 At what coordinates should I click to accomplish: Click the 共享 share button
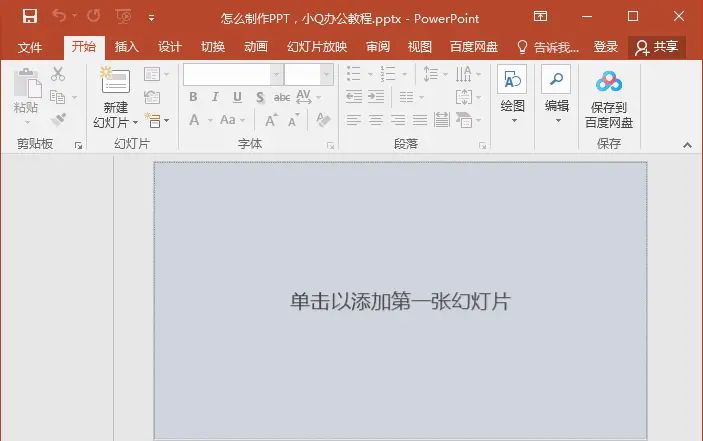coord(657,47)
